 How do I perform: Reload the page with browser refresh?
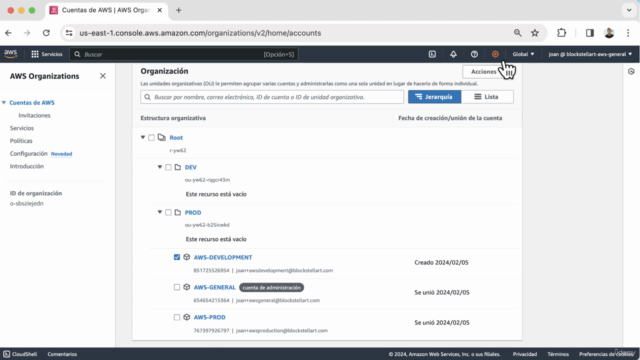[x=46, y=33]
